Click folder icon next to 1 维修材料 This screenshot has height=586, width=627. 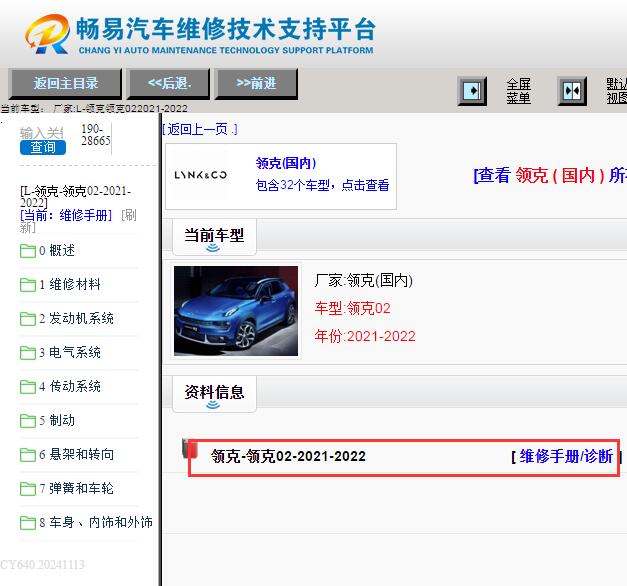(28, 285)
